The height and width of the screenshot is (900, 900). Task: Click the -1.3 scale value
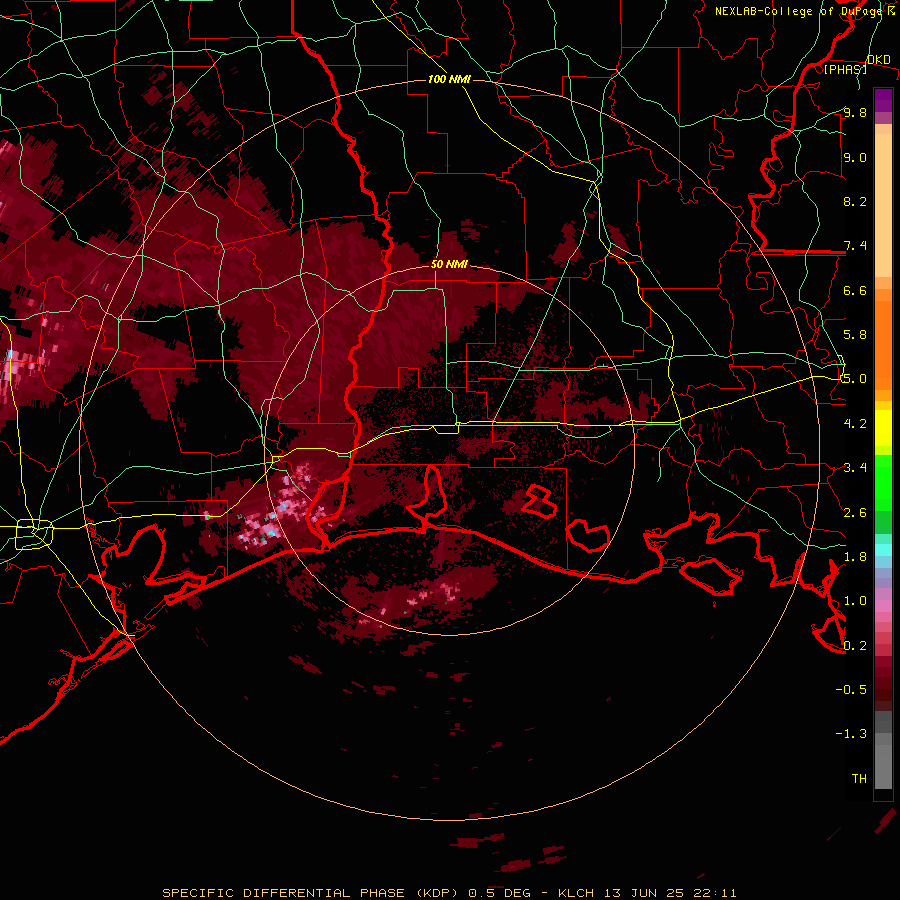[x=851, y=734]
